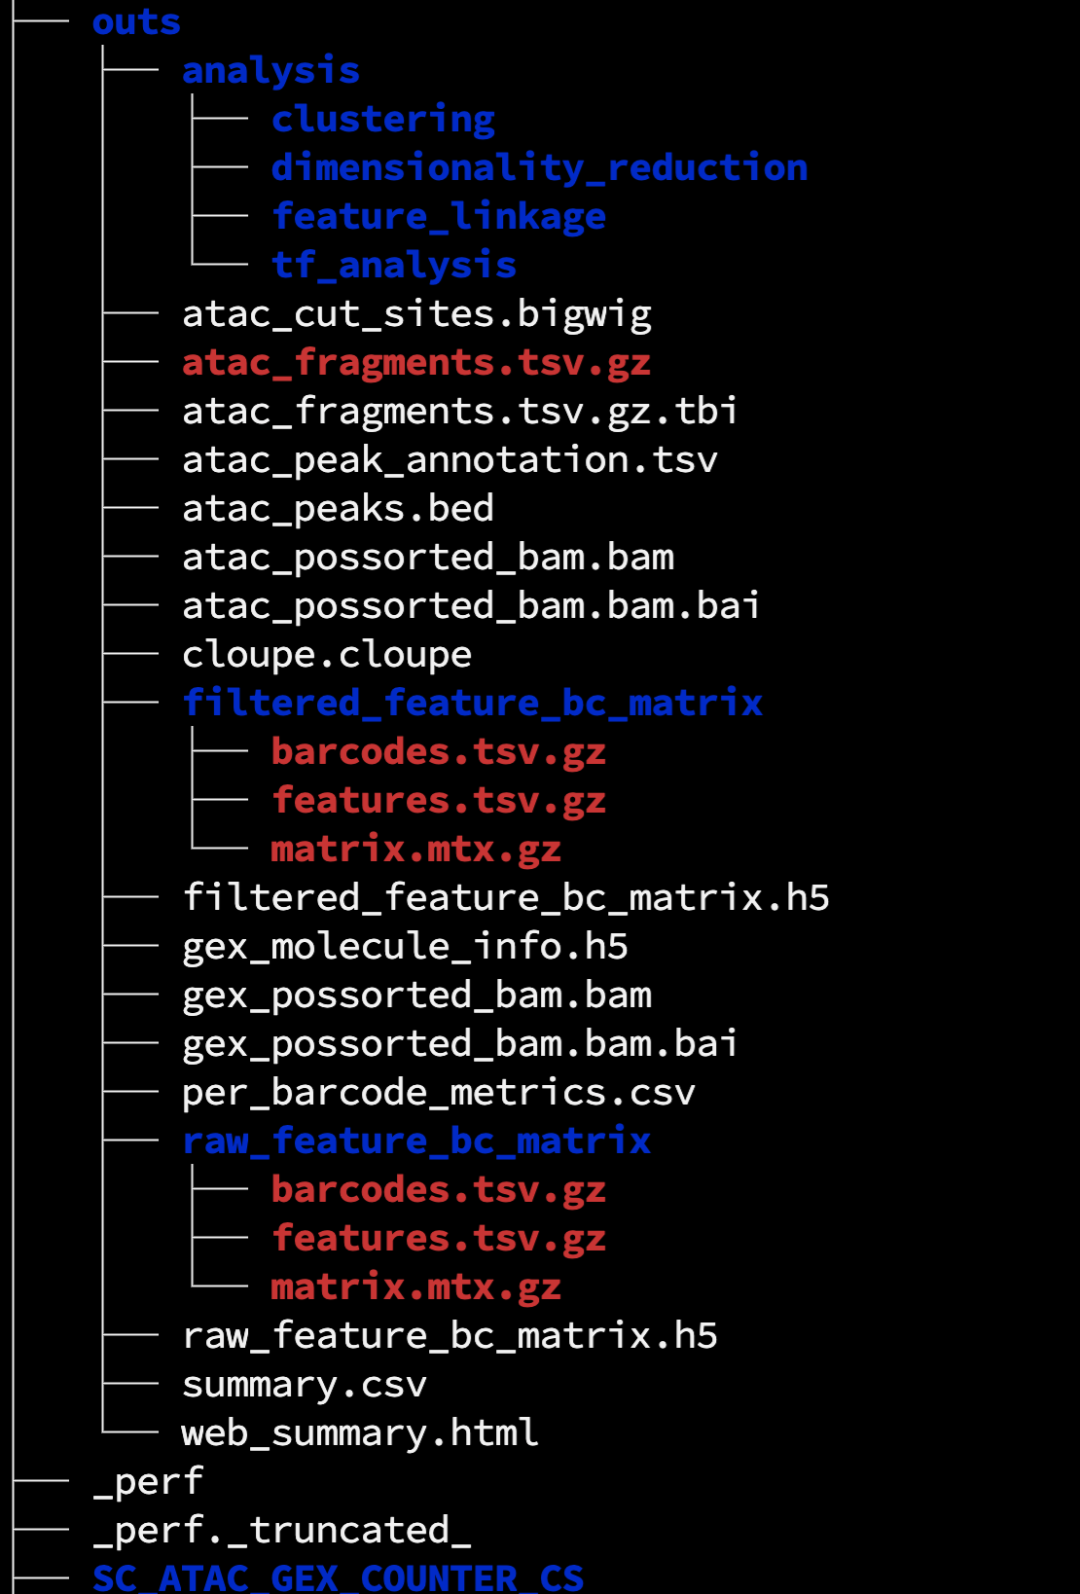Click matrix.mtx.gz under raw_feature_bc_matrix
This screenshot has width=1080, height=1594.
(x=416, y=1287)
